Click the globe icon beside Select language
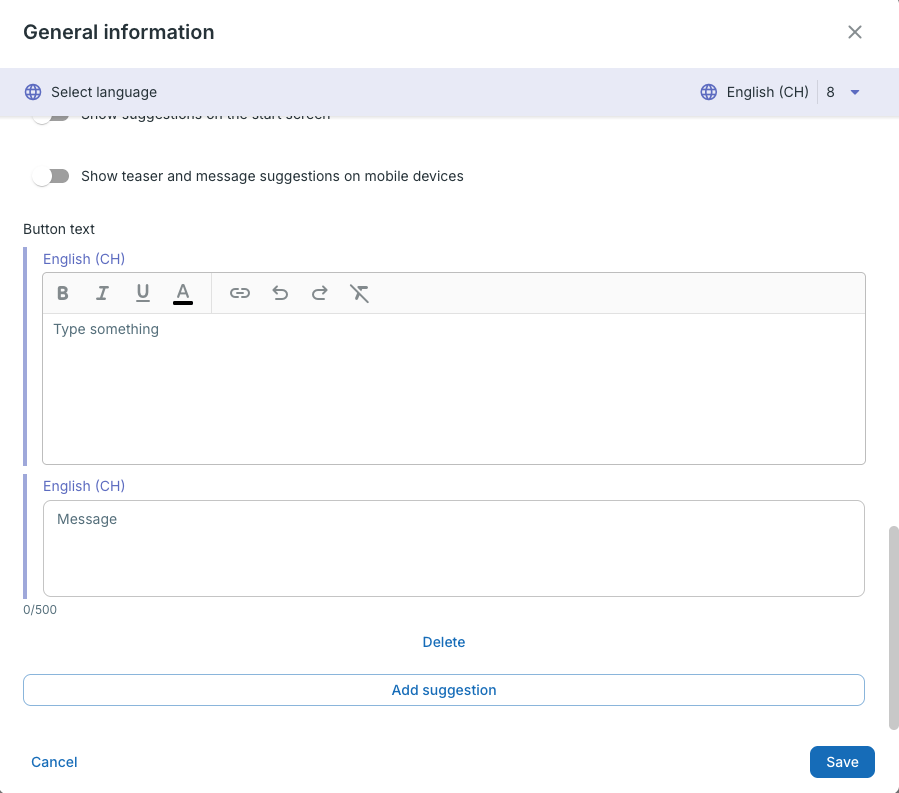 [33, 92]
